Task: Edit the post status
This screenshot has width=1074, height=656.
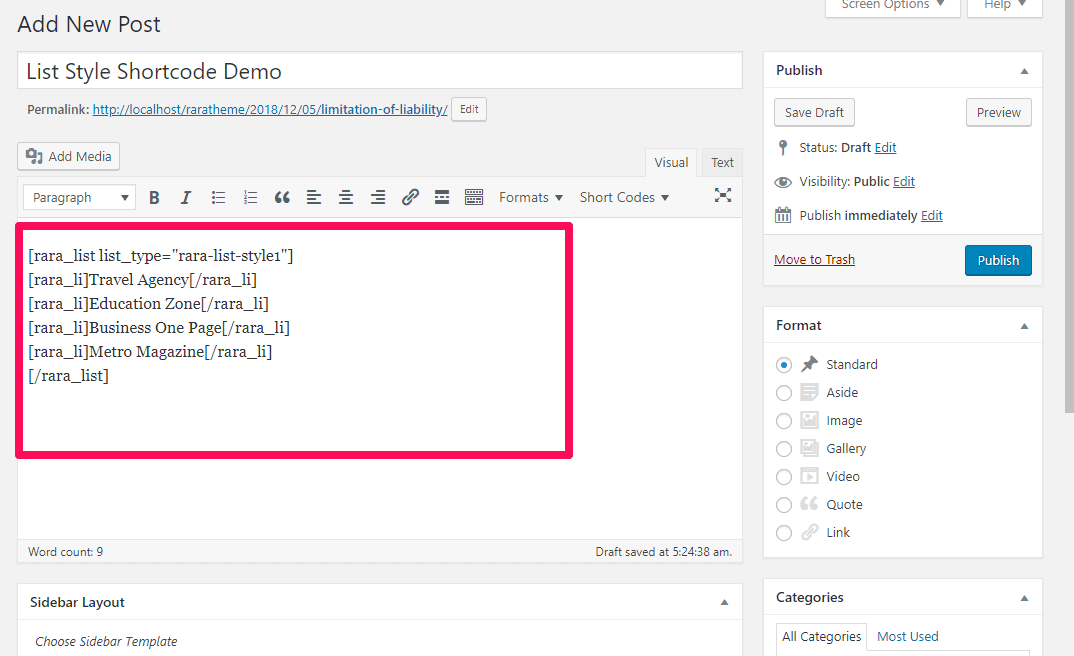Action: 885,147
